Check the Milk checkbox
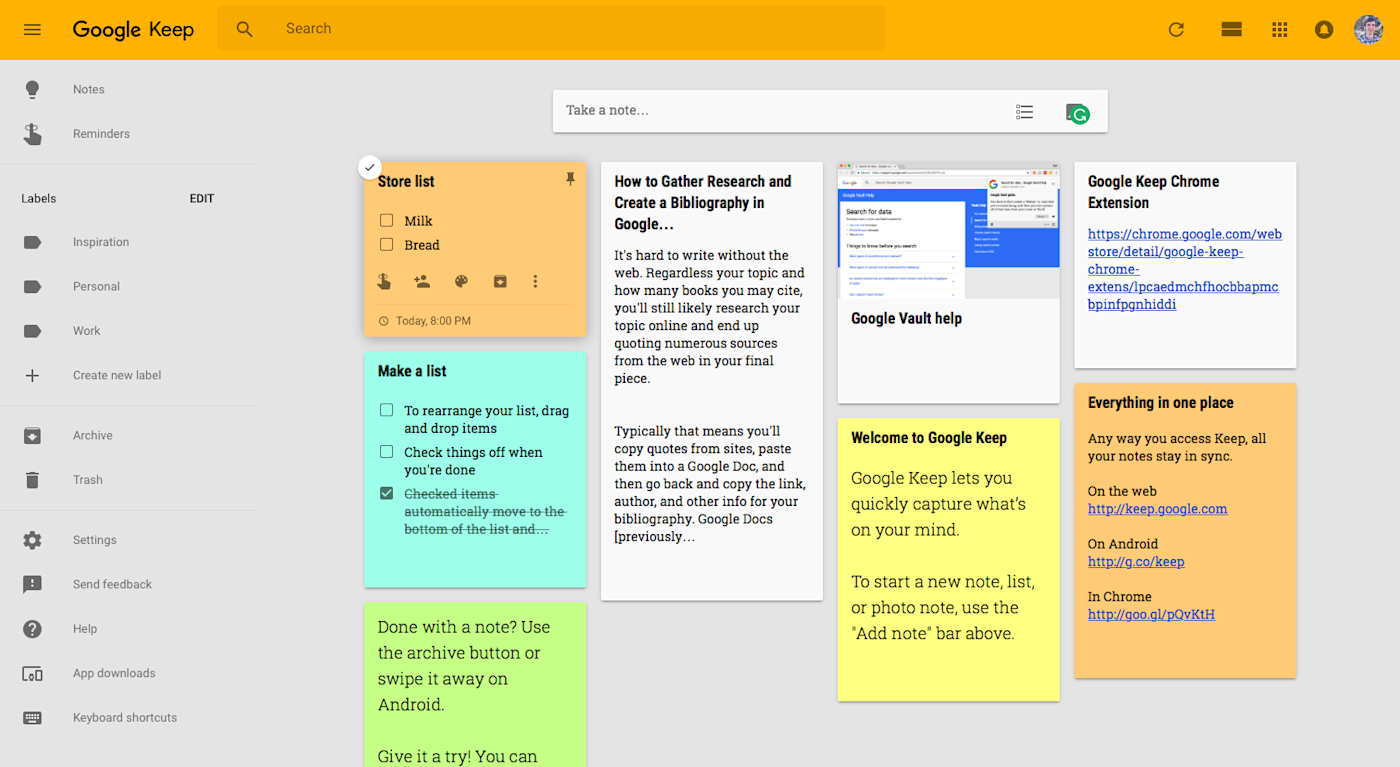1400x767 pixels. [386, 220]
